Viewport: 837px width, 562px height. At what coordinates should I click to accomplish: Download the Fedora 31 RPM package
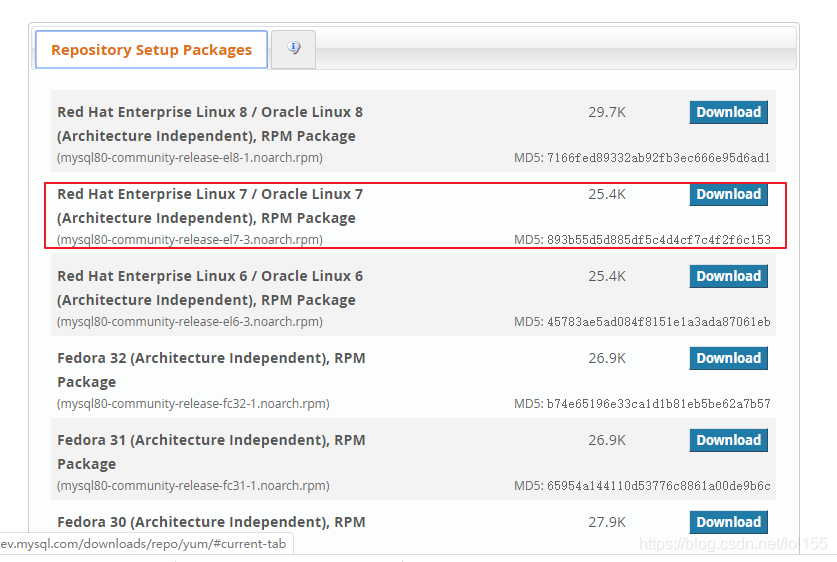729,440
